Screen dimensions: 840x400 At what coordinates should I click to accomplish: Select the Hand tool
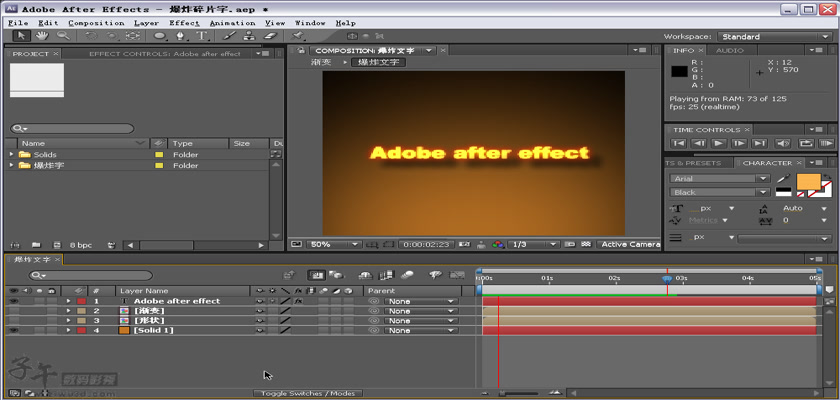pyautogui.click(x=42, y=36)
